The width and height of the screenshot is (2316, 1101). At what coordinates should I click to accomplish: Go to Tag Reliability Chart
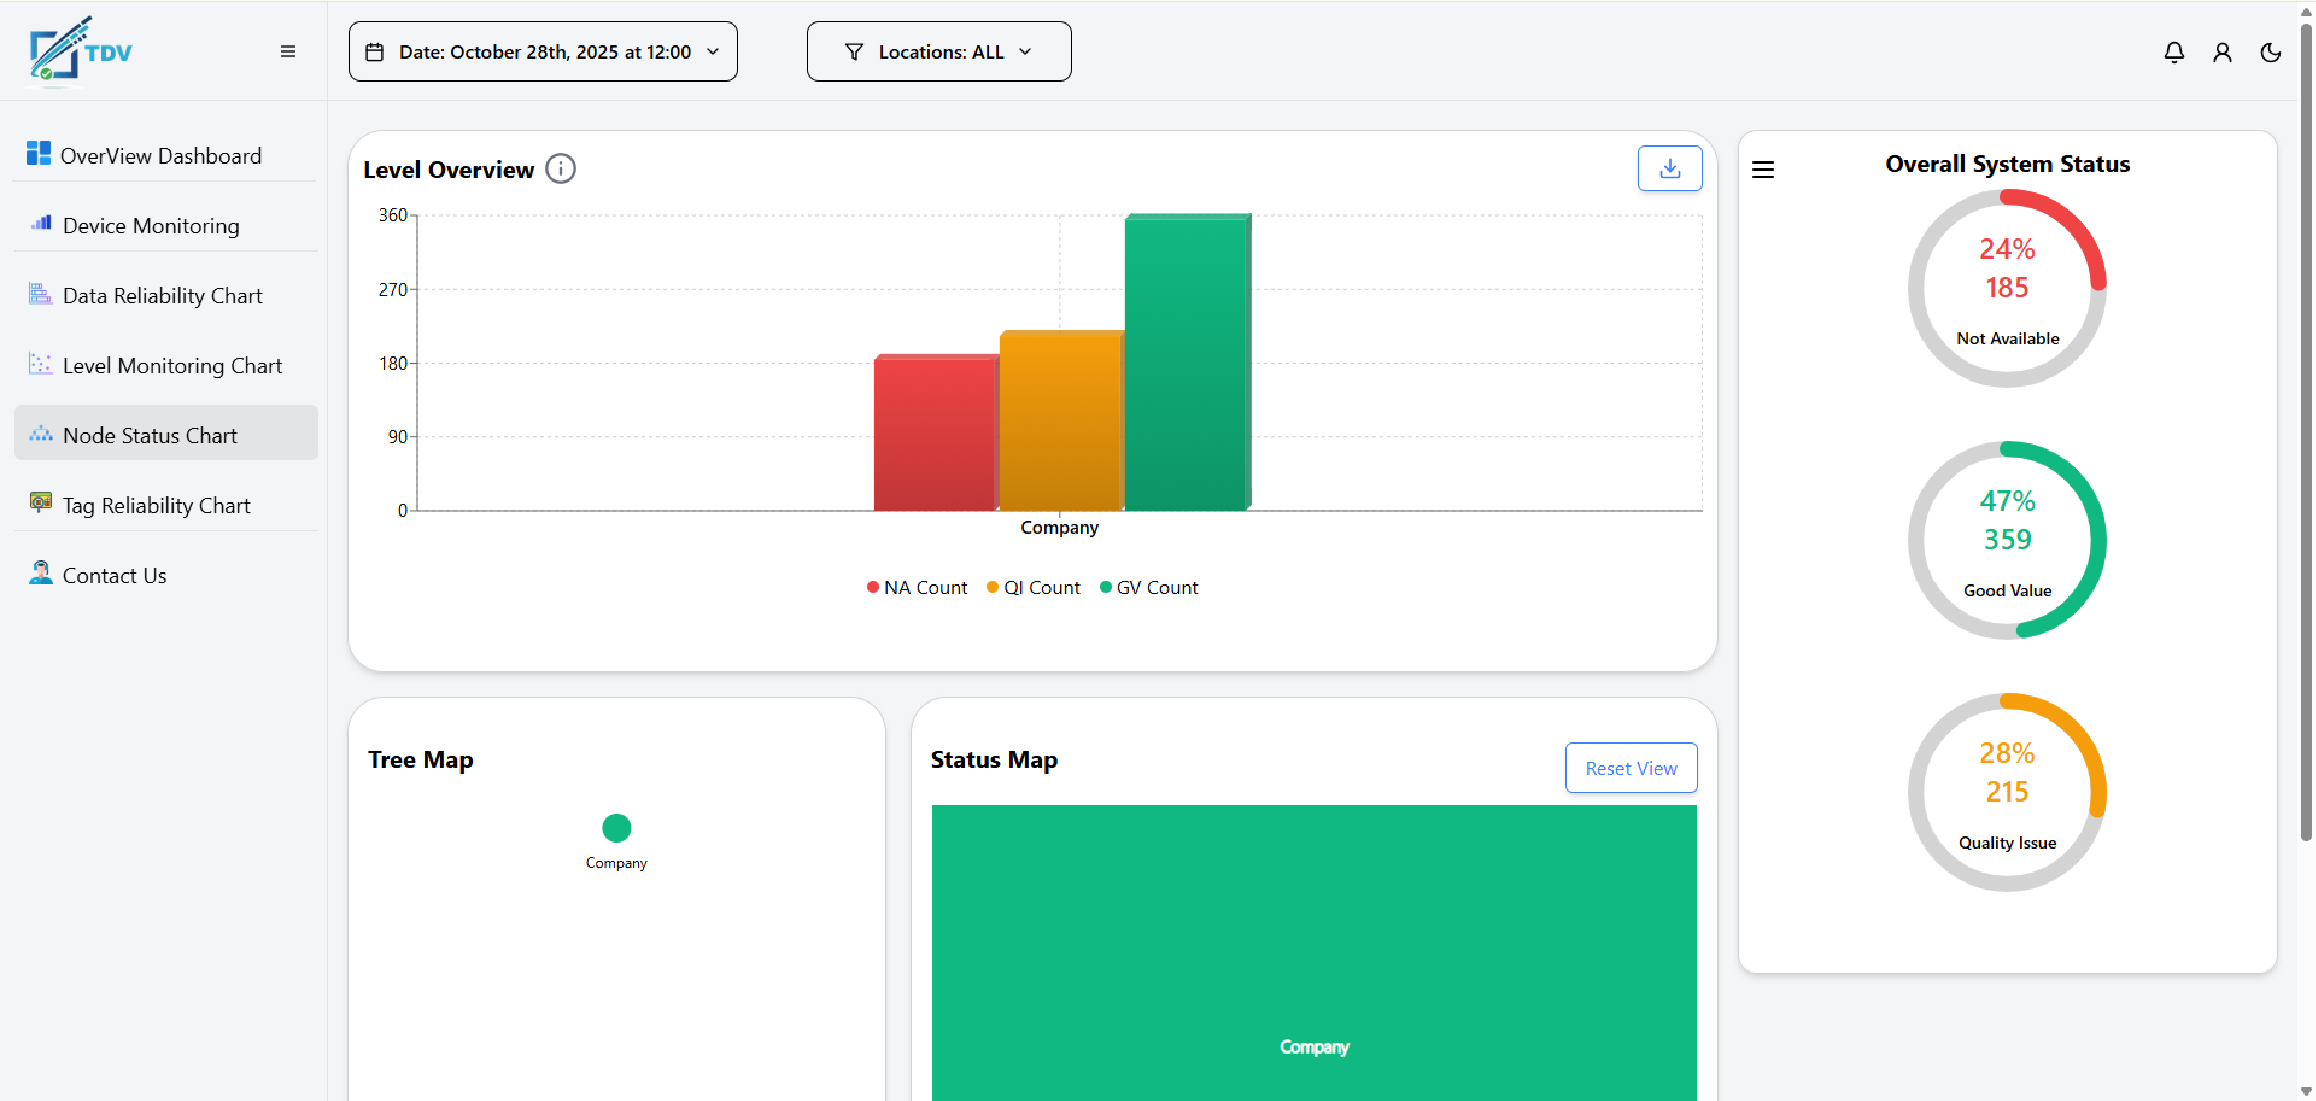pos(156,506)
